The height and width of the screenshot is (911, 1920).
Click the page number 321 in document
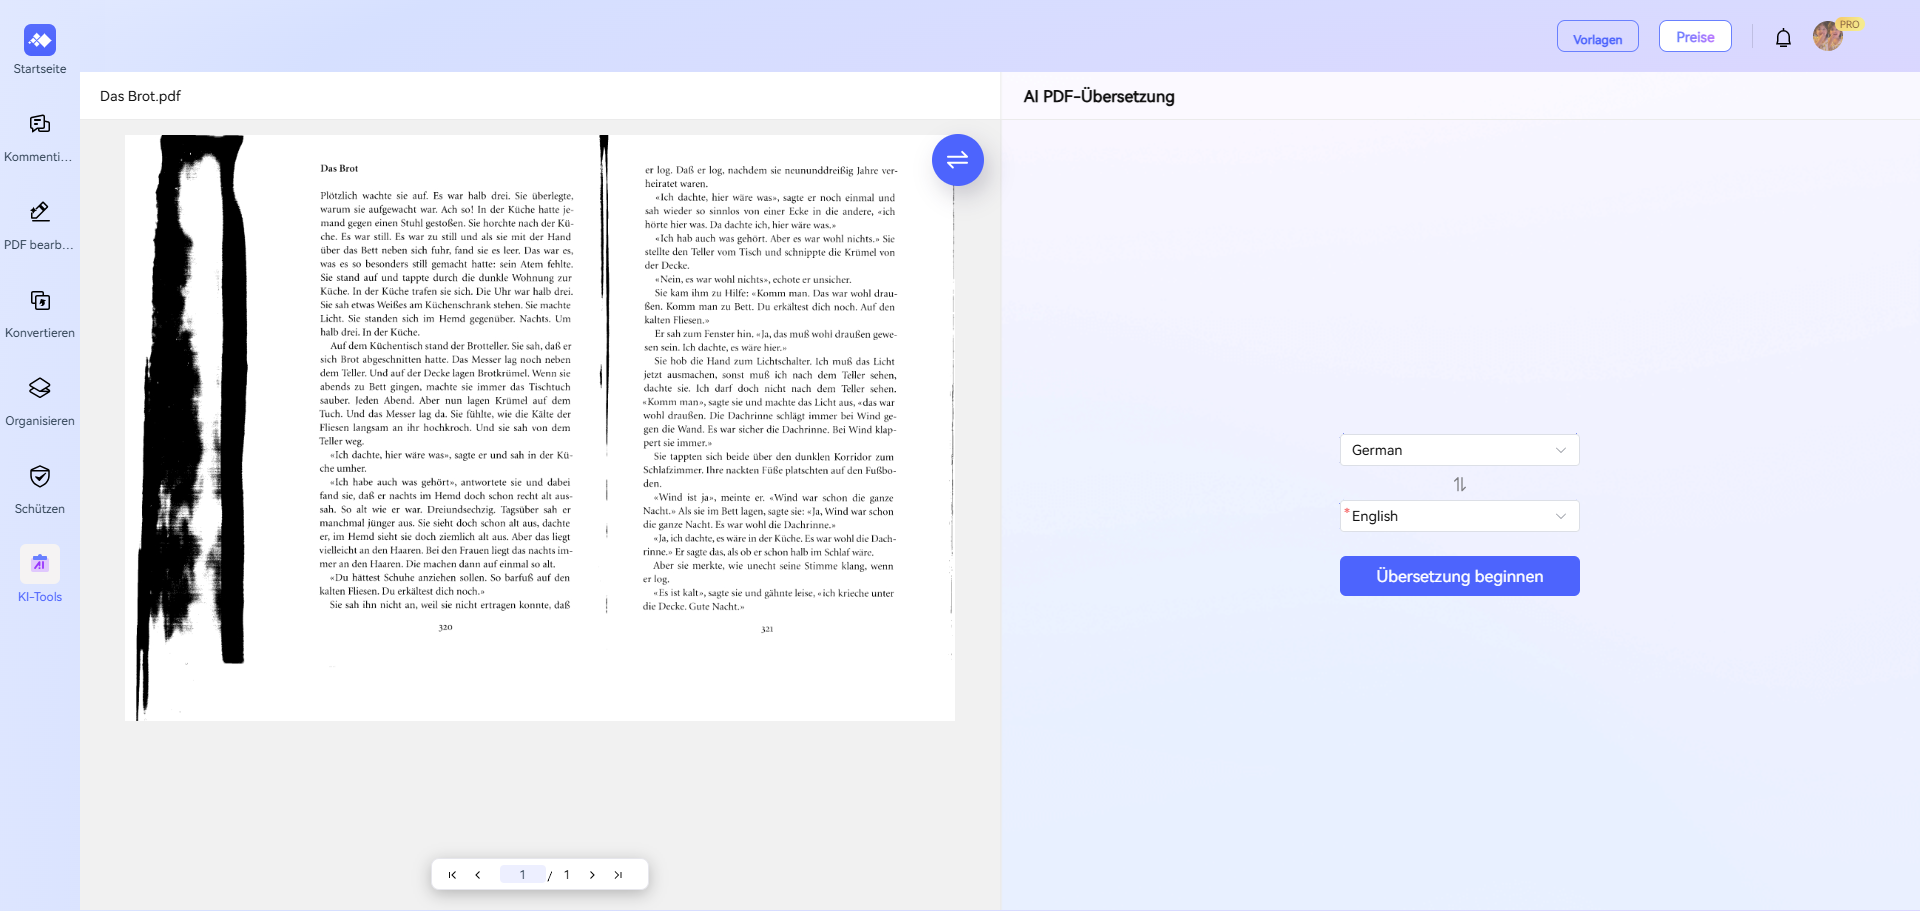click(x=767, y=629)
